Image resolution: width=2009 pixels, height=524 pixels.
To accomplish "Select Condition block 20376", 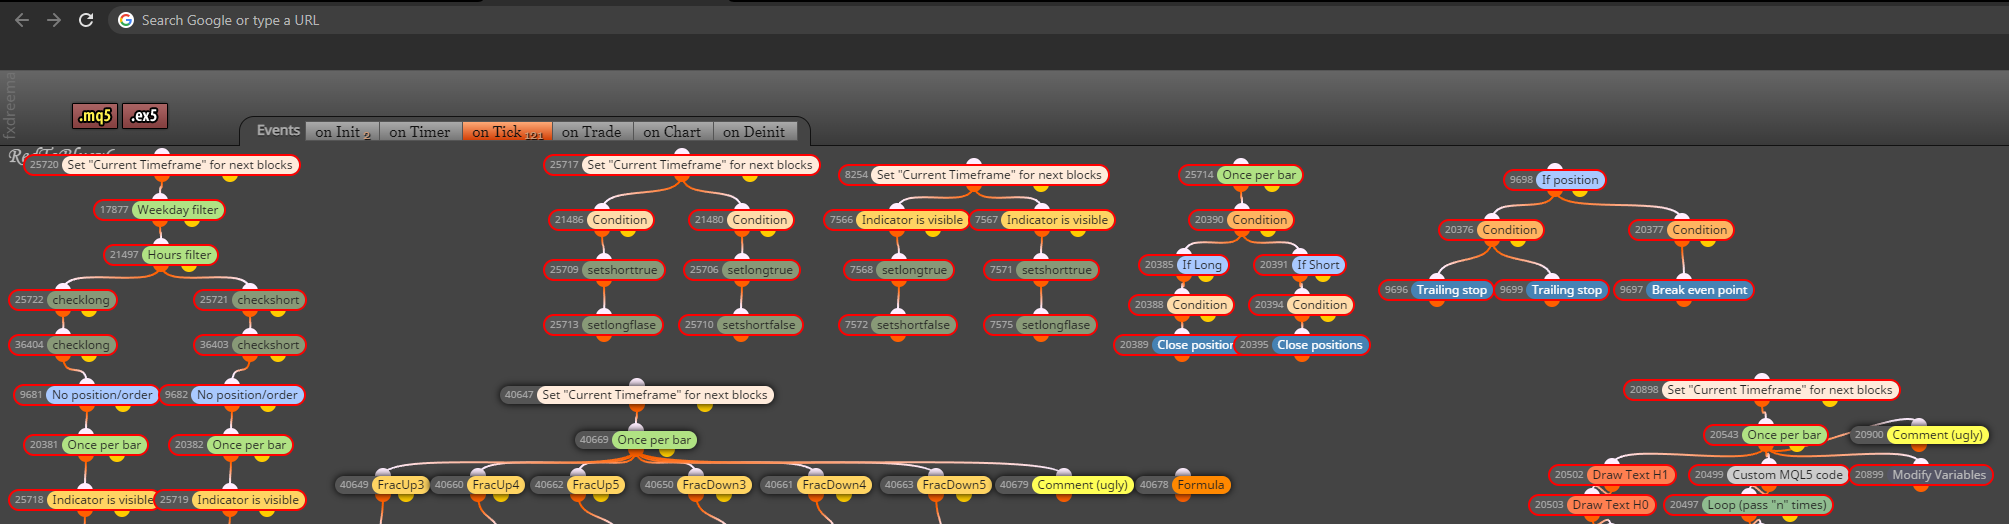I will [x=1492, y=230].
